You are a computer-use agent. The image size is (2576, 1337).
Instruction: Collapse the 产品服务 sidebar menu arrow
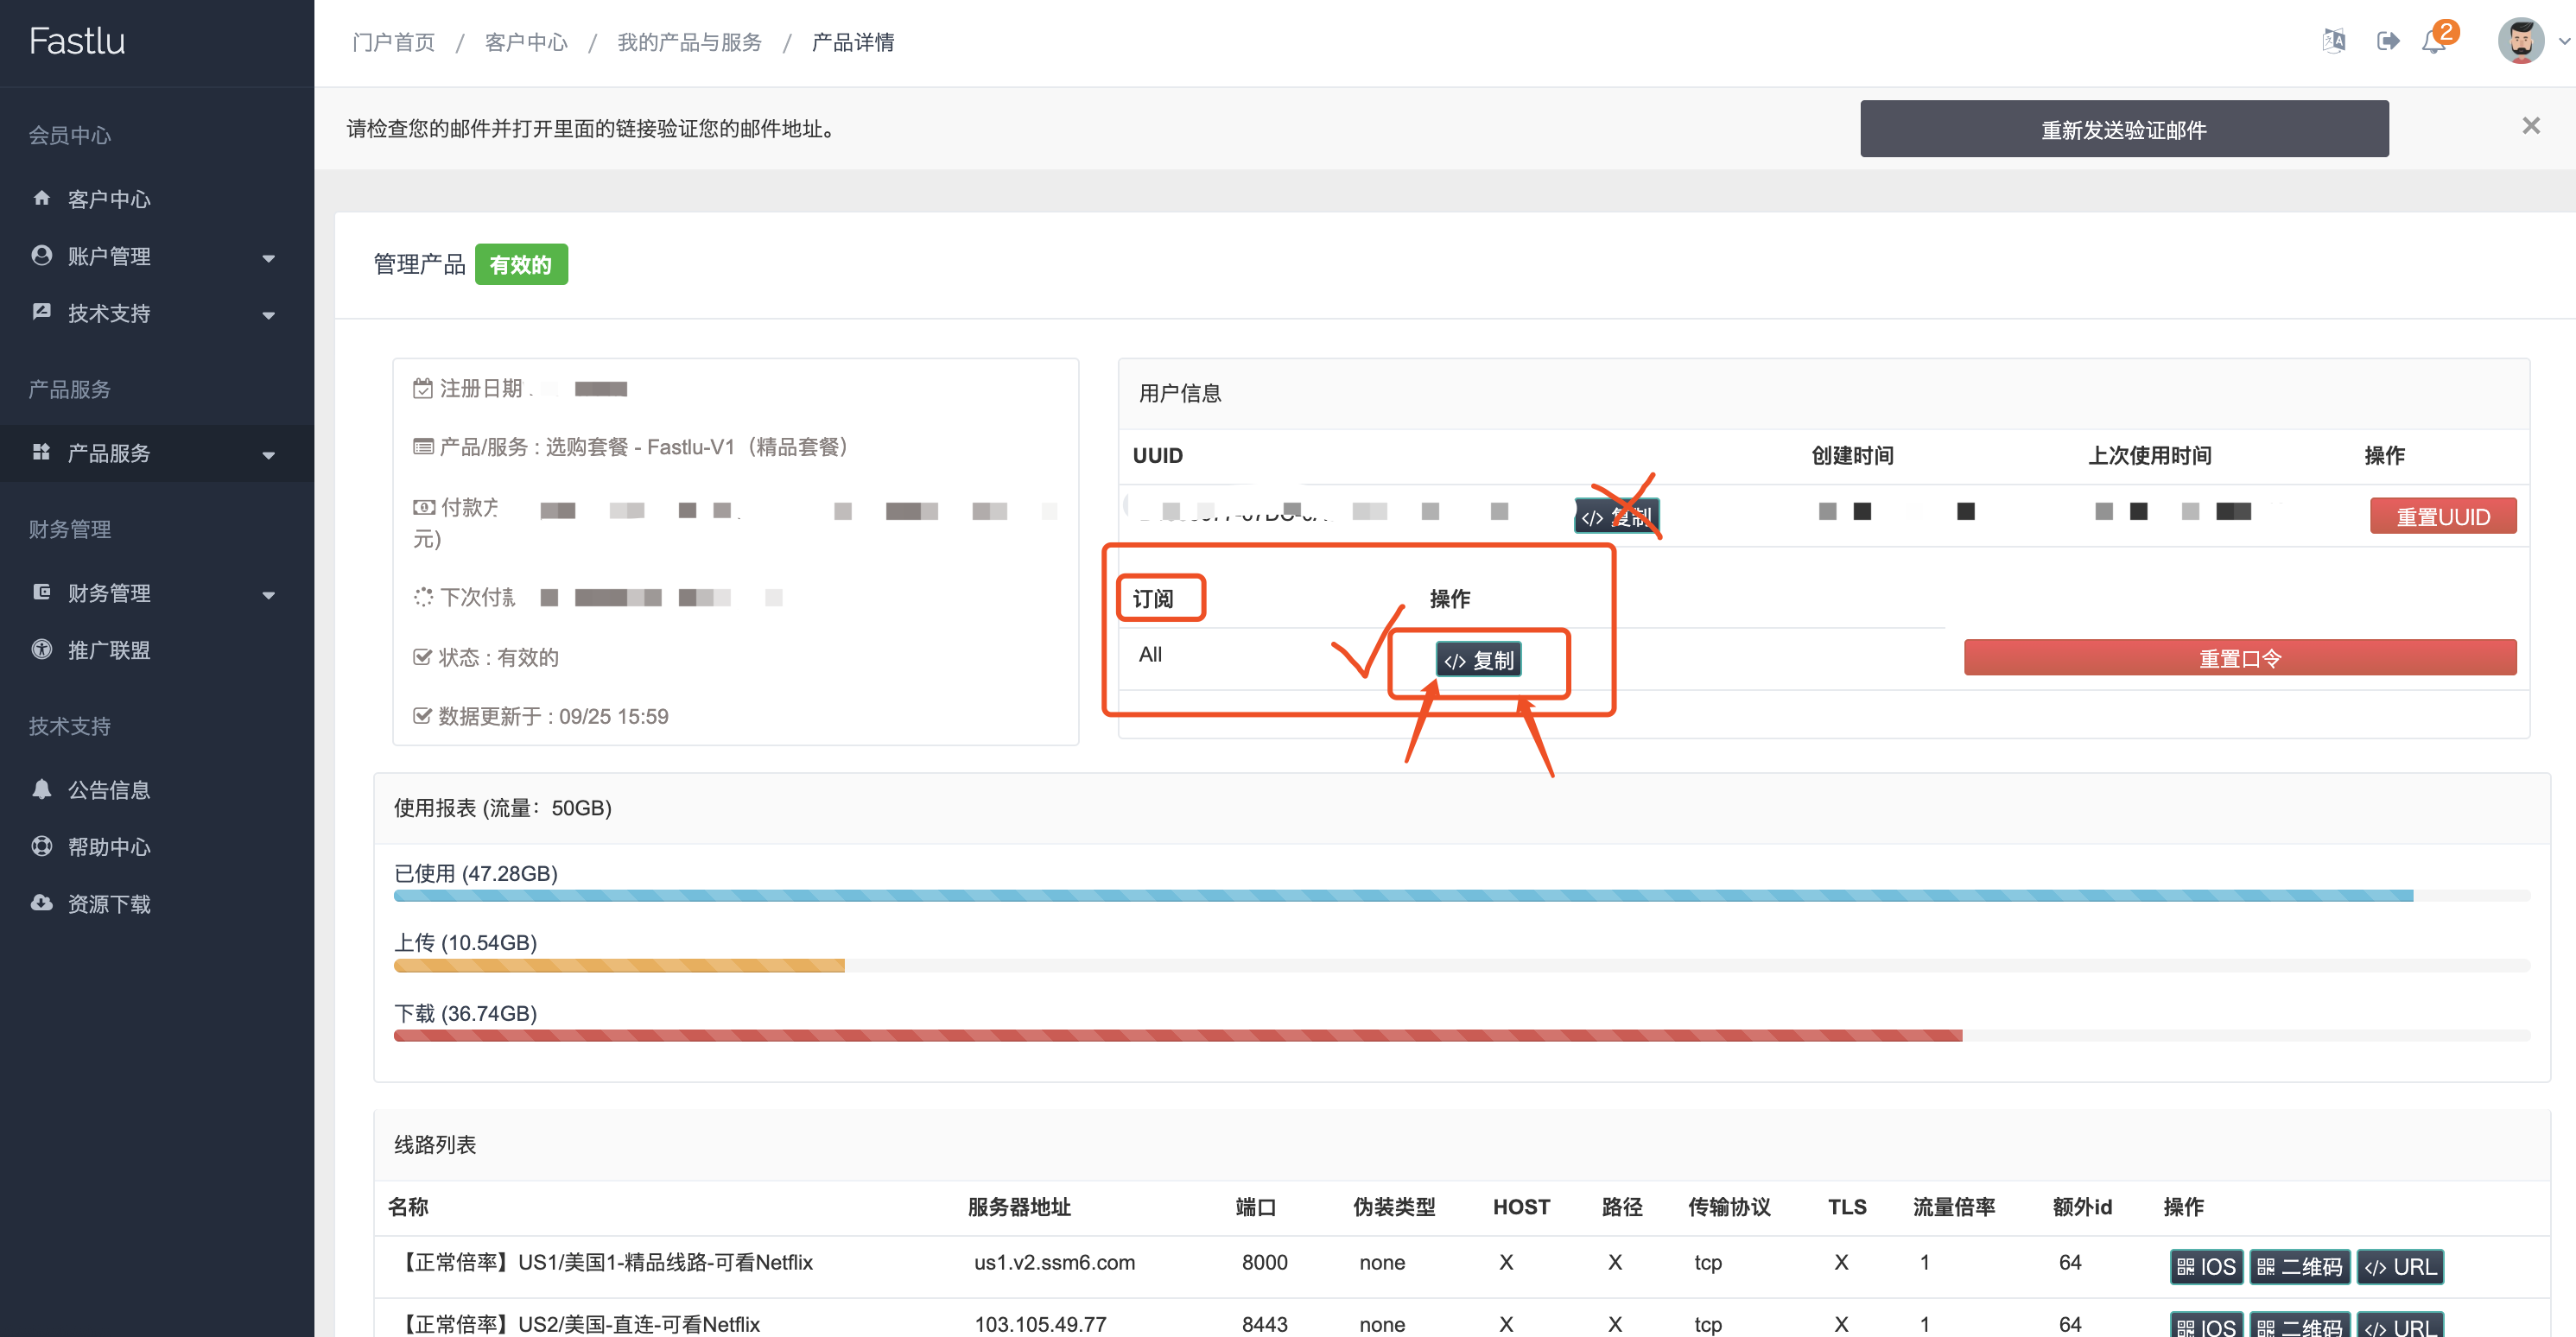point(268,454)
